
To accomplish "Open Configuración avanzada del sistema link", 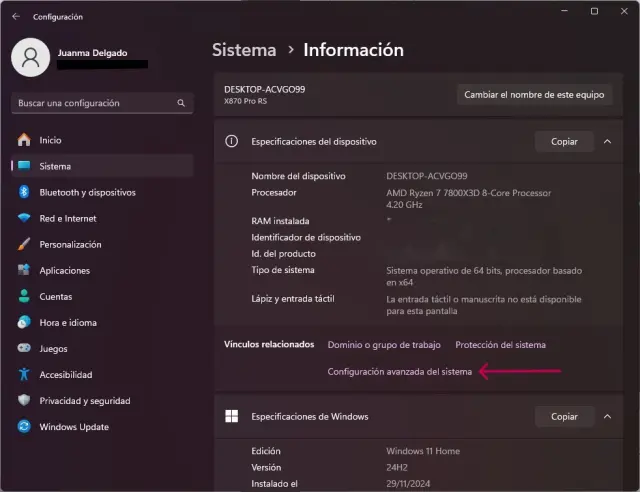I will coord(400,371).
